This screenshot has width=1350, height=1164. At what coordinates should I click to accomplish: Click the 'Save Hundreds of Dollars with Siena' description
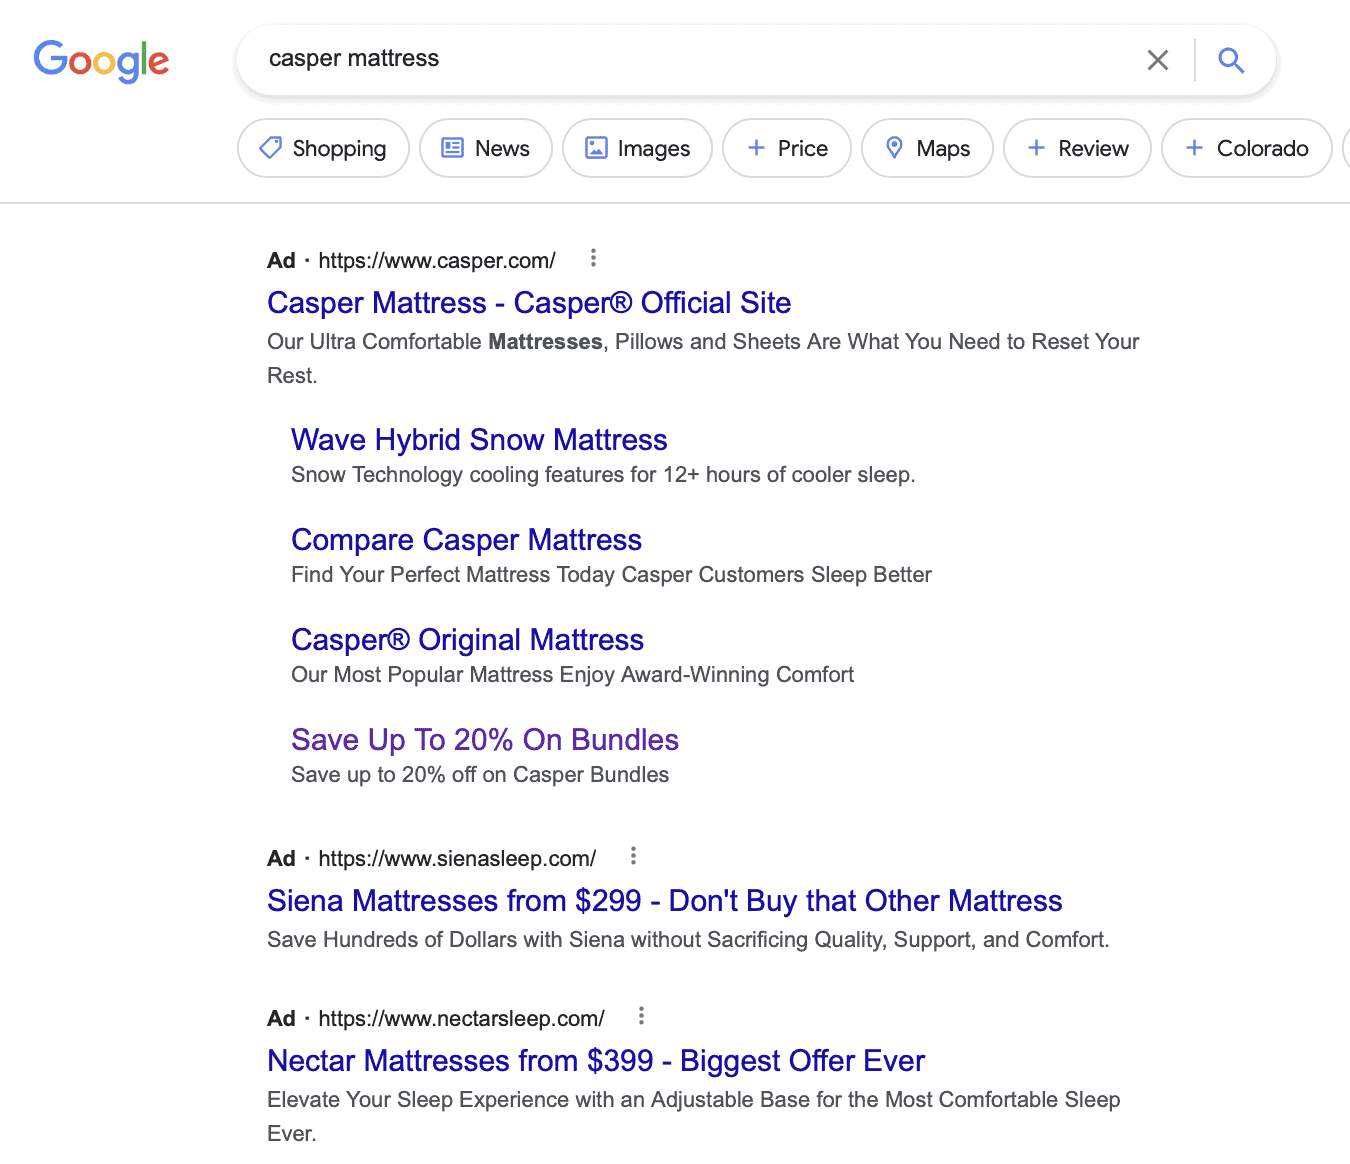coord(688,940)
